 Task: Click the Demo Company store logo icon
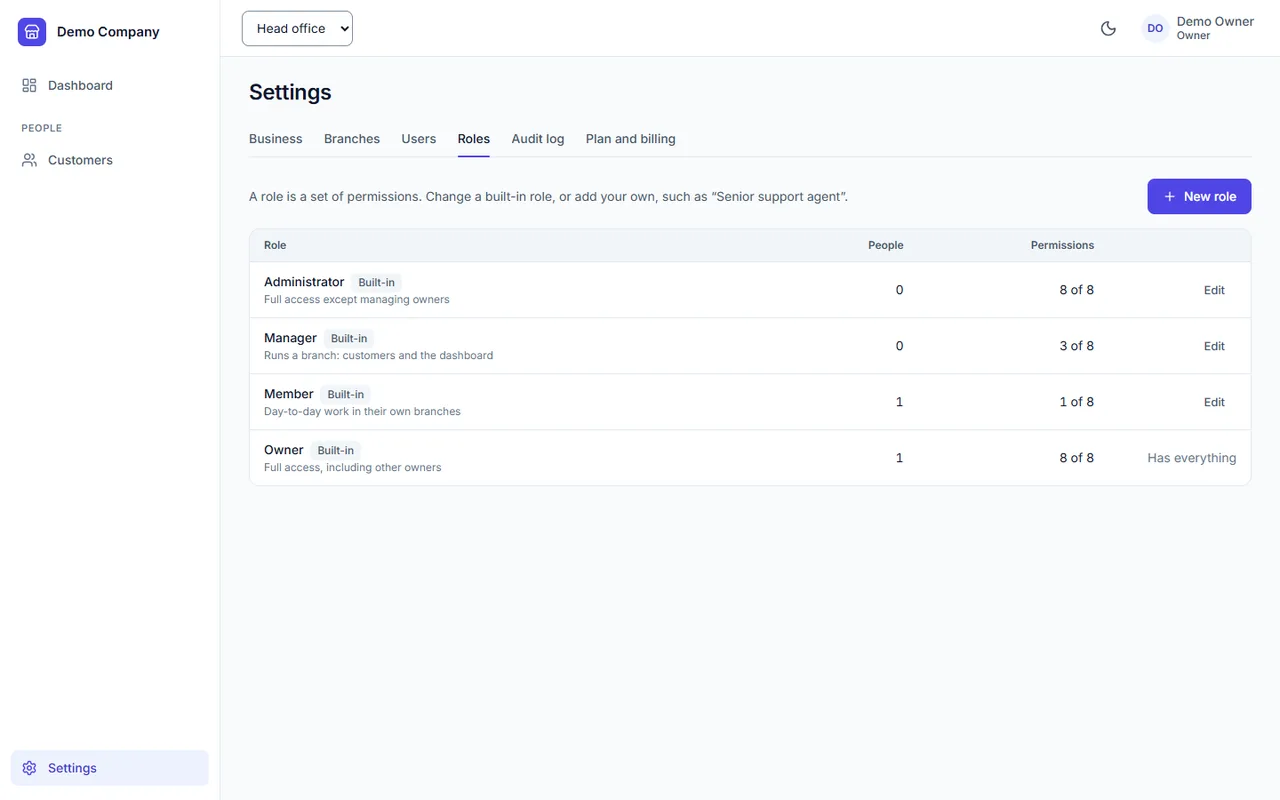32,32
